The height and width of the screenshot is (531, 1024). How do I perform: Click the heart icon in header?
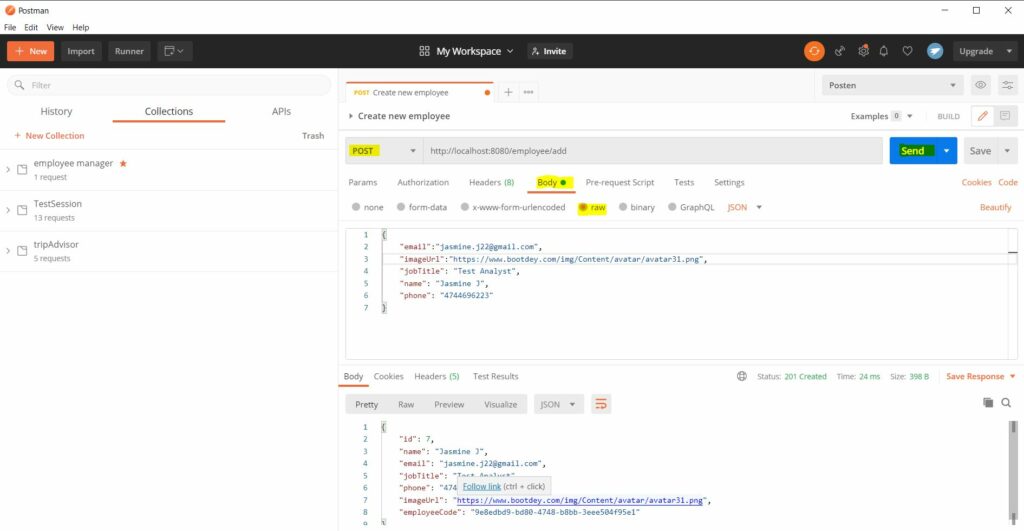point(907,51)
